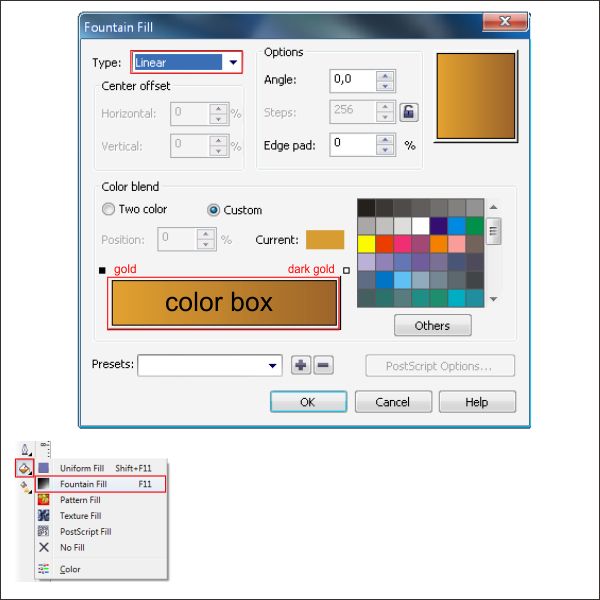Click the Vertical offset field
This screenshot has height=600, width=600.
[190, 145]
